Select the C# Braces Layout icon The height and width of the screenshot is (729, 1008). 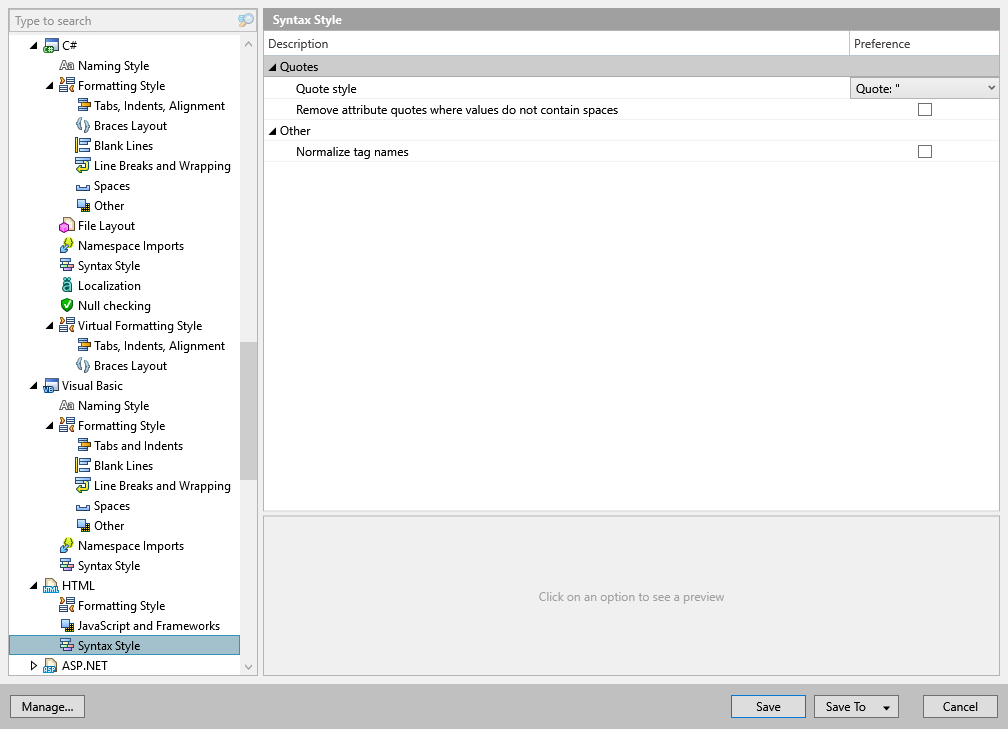point(83,125)
